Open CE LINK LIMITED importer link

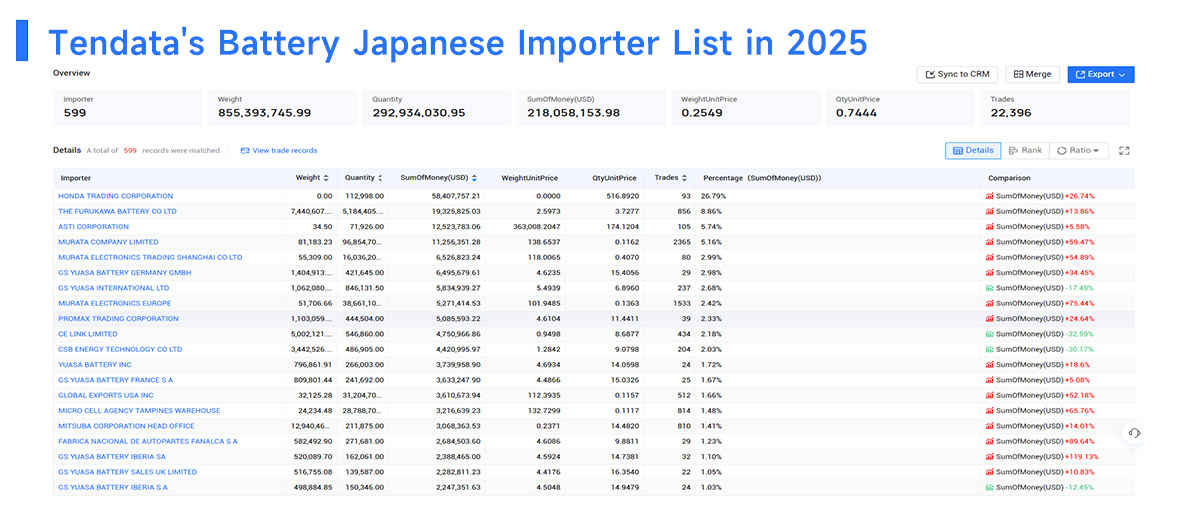[x=88, y=334]
